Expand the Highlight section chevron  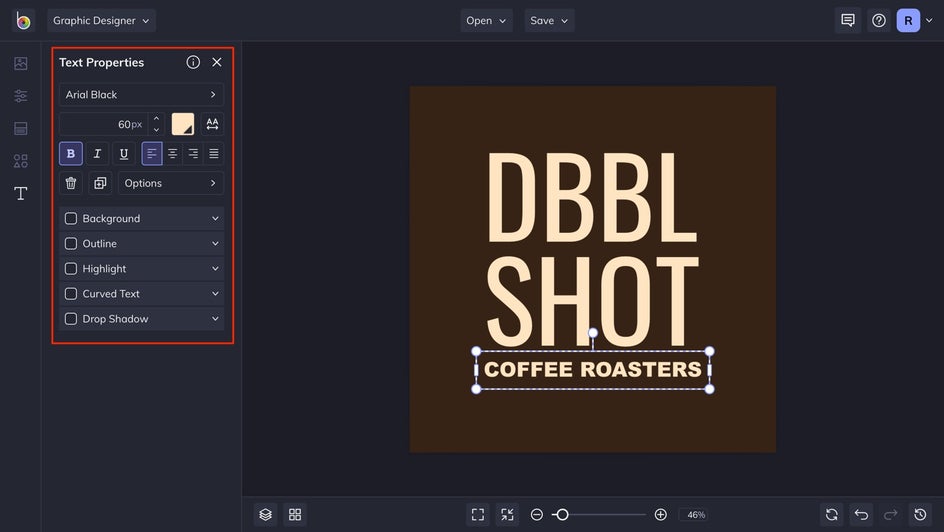[x=215, y=268]
